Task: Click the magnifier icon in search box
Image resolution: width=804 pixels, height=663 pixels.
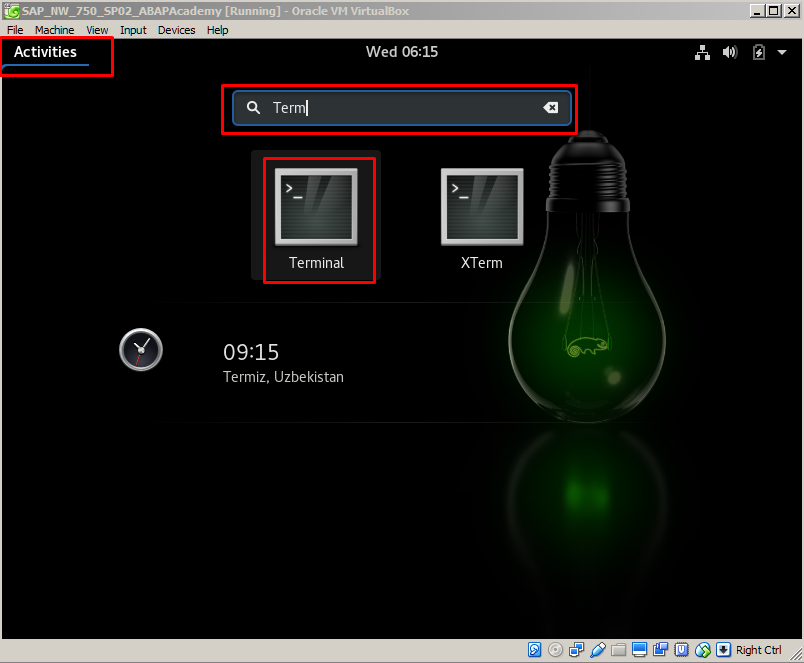Action: coord(253,108)
